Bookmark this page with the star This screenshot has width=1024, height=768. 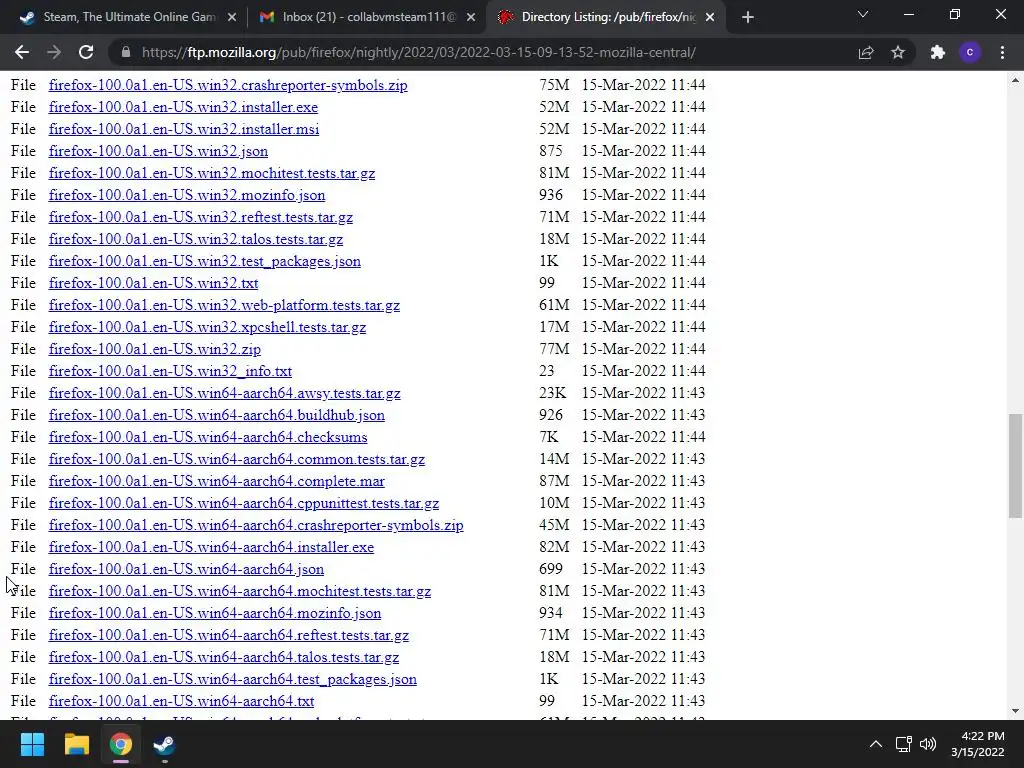click(x=898, y=52)
